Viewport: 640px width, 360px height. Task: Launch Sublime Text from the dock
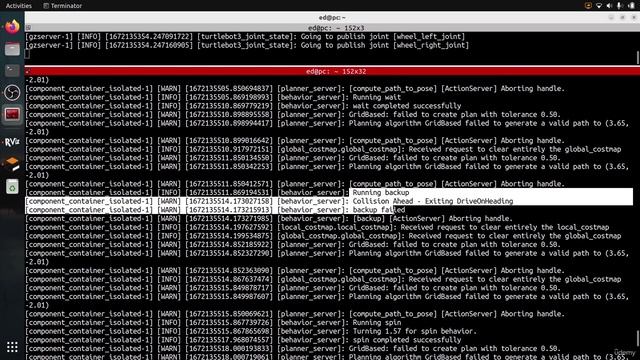[x=12, y=163]
